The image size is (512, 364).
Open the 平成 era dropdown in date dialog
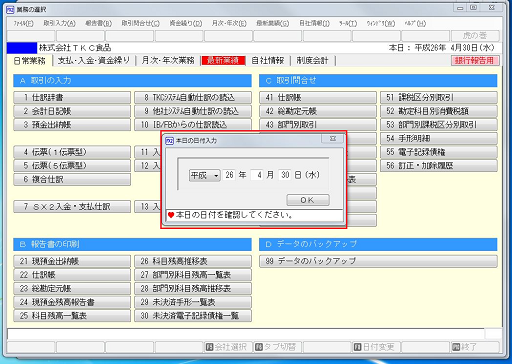[x=205, y=175]
